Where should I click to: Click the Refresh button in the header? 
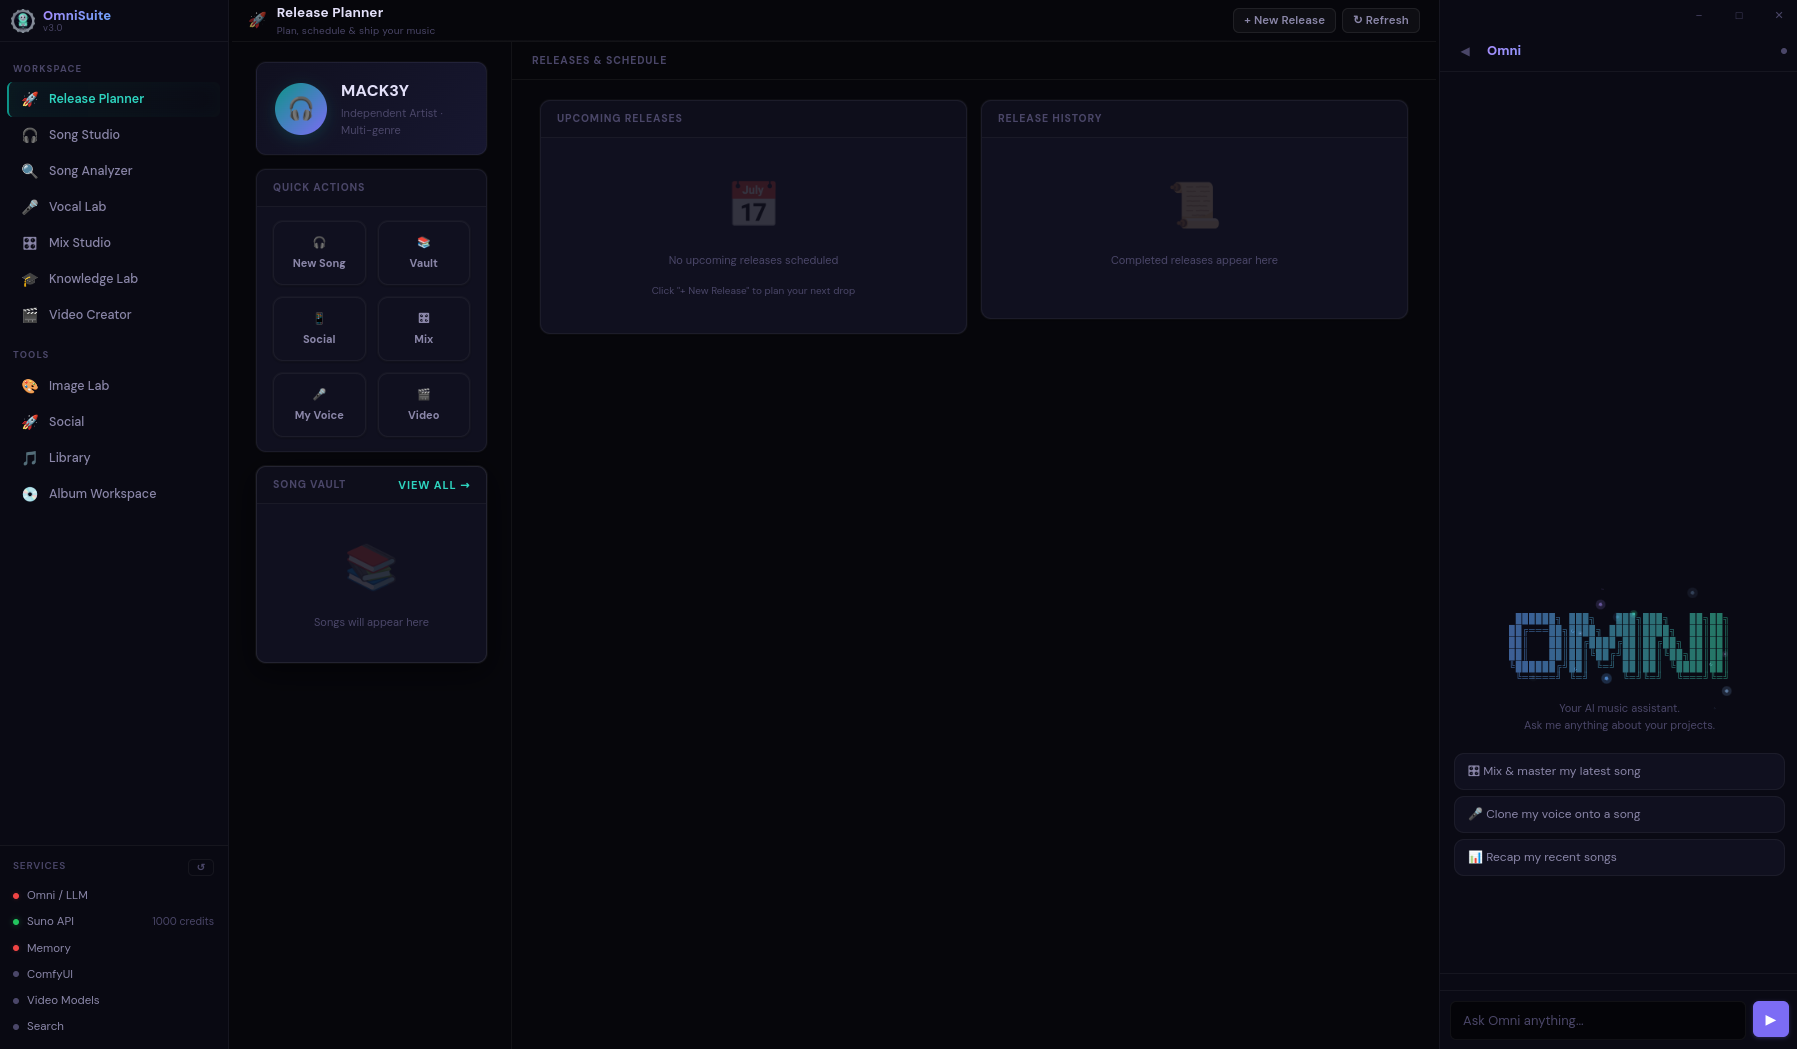pos(1380,20)
